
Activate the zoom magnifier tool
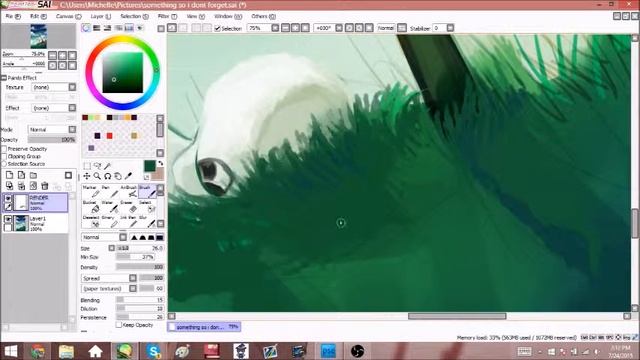(x=97, y=176)
